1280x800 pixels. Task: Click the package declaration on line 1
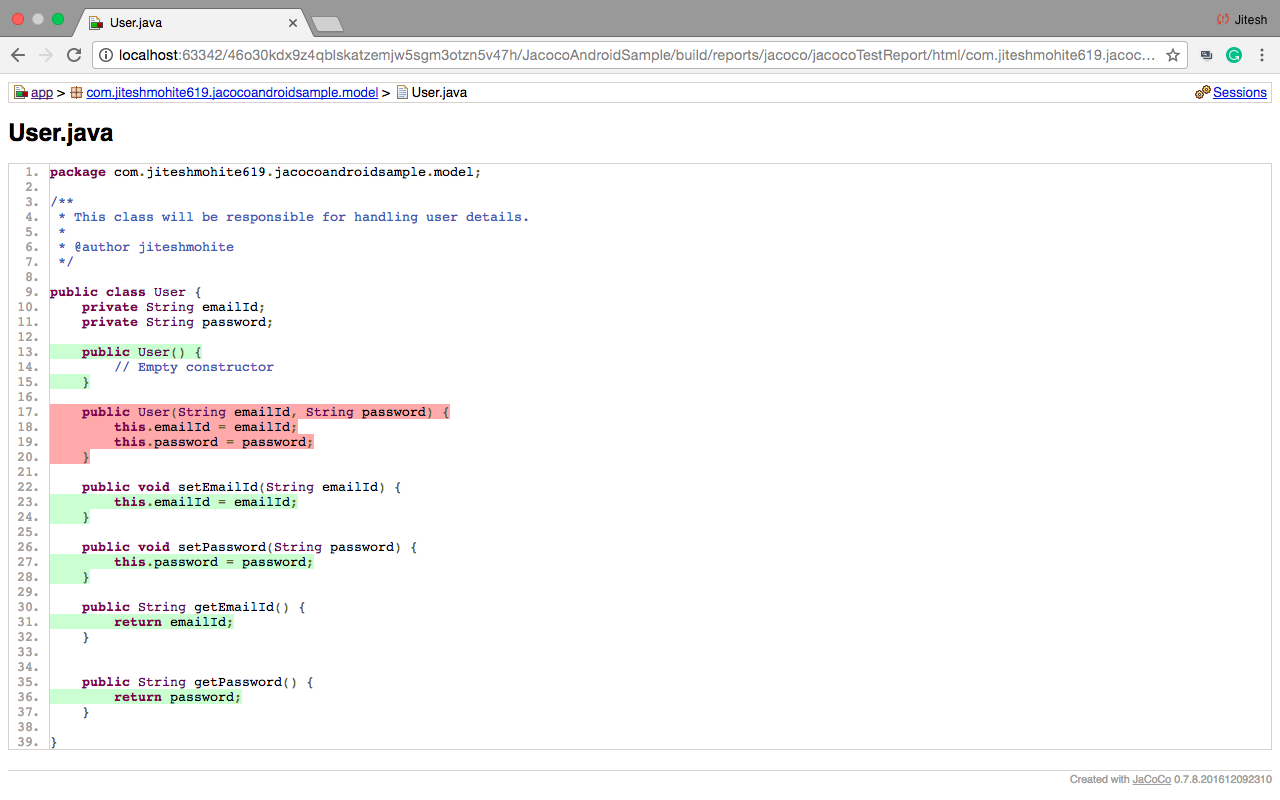coord(265,172)
